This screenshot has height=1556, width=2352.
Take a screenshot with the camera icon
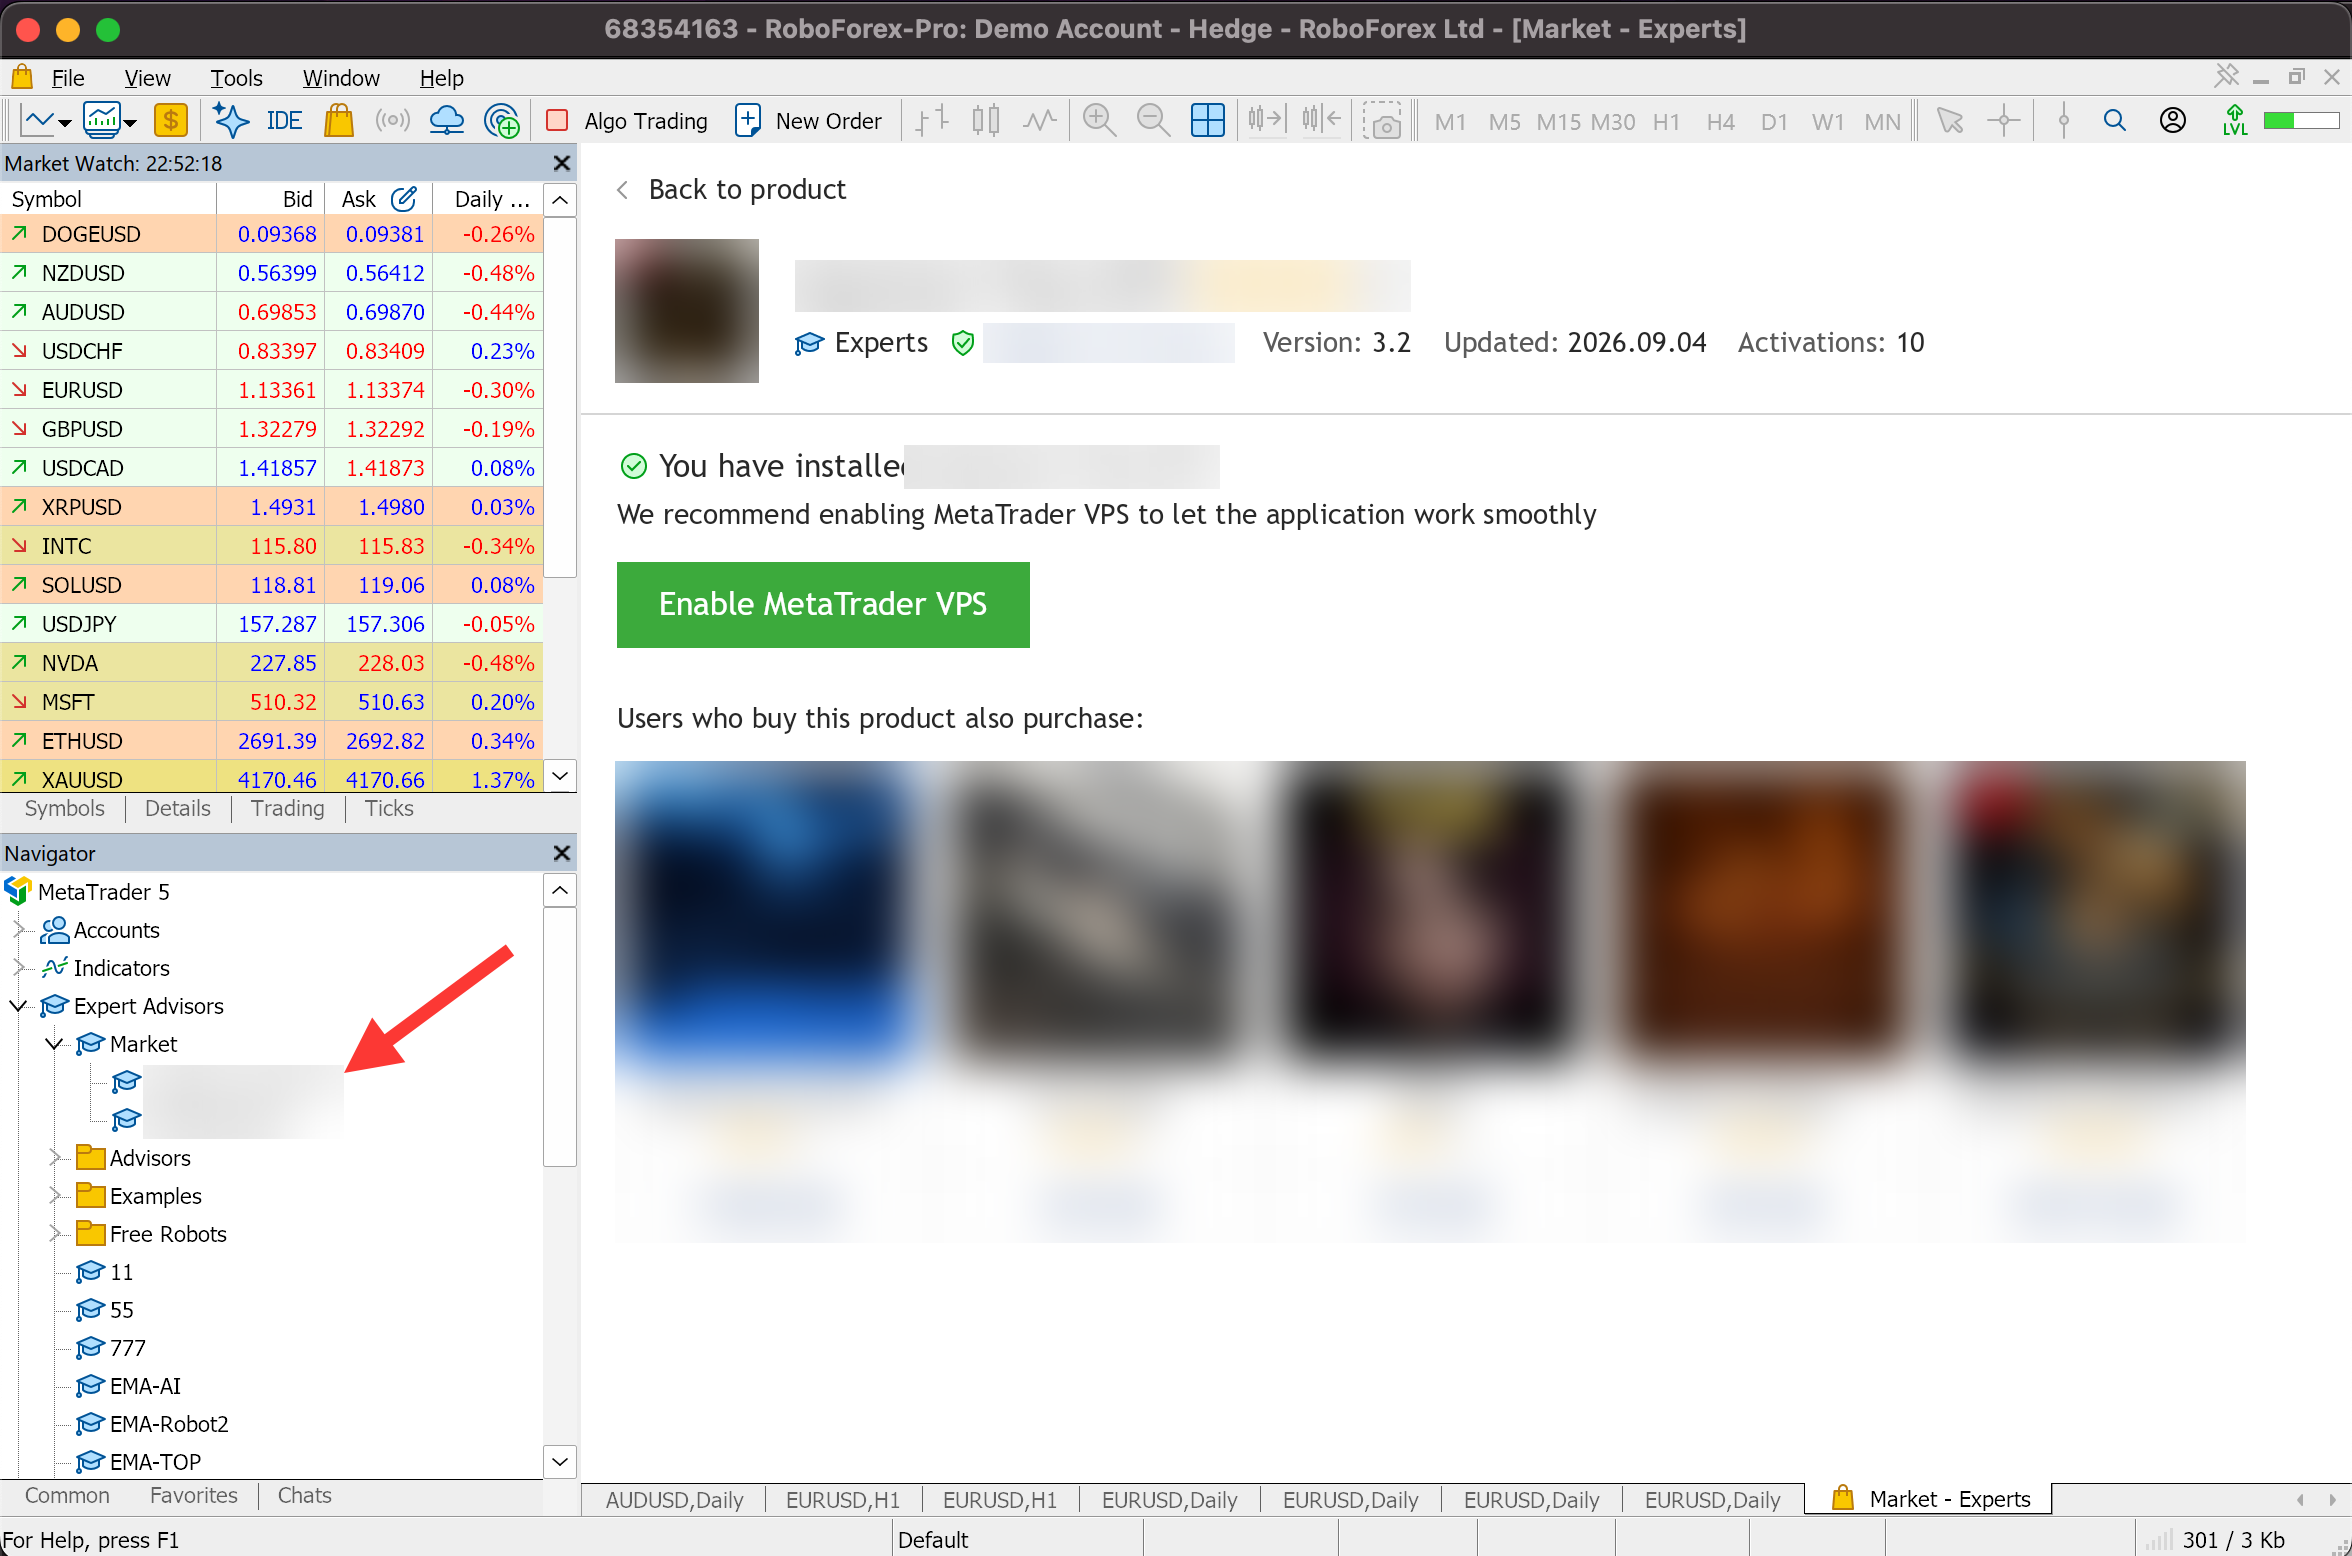coord(1382,121)
